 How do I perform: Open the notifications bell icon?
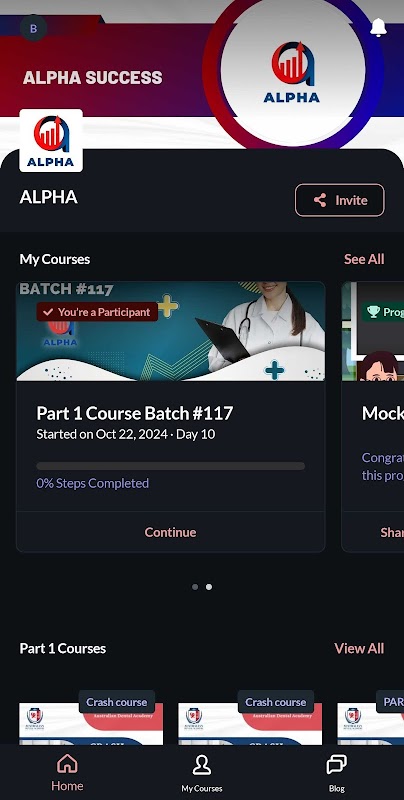coord(378,28)
